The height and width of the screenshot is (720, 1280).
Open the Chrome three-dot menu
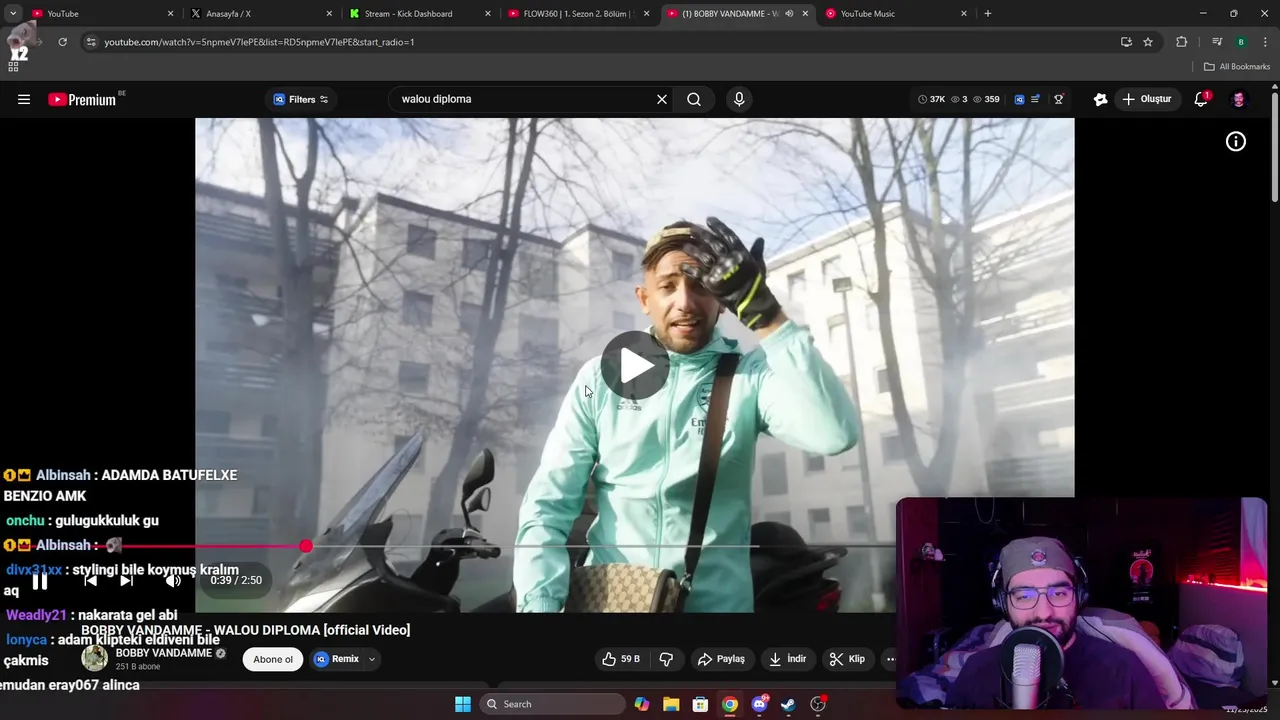pyautogui.click(x=1265, y=42)
